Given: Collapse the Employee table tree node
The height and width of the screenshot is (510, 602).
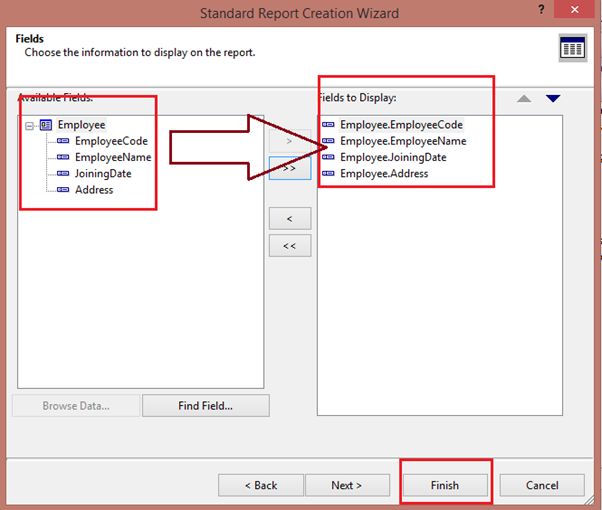Looking at the screenshot, I should click(x=29, y=126).
